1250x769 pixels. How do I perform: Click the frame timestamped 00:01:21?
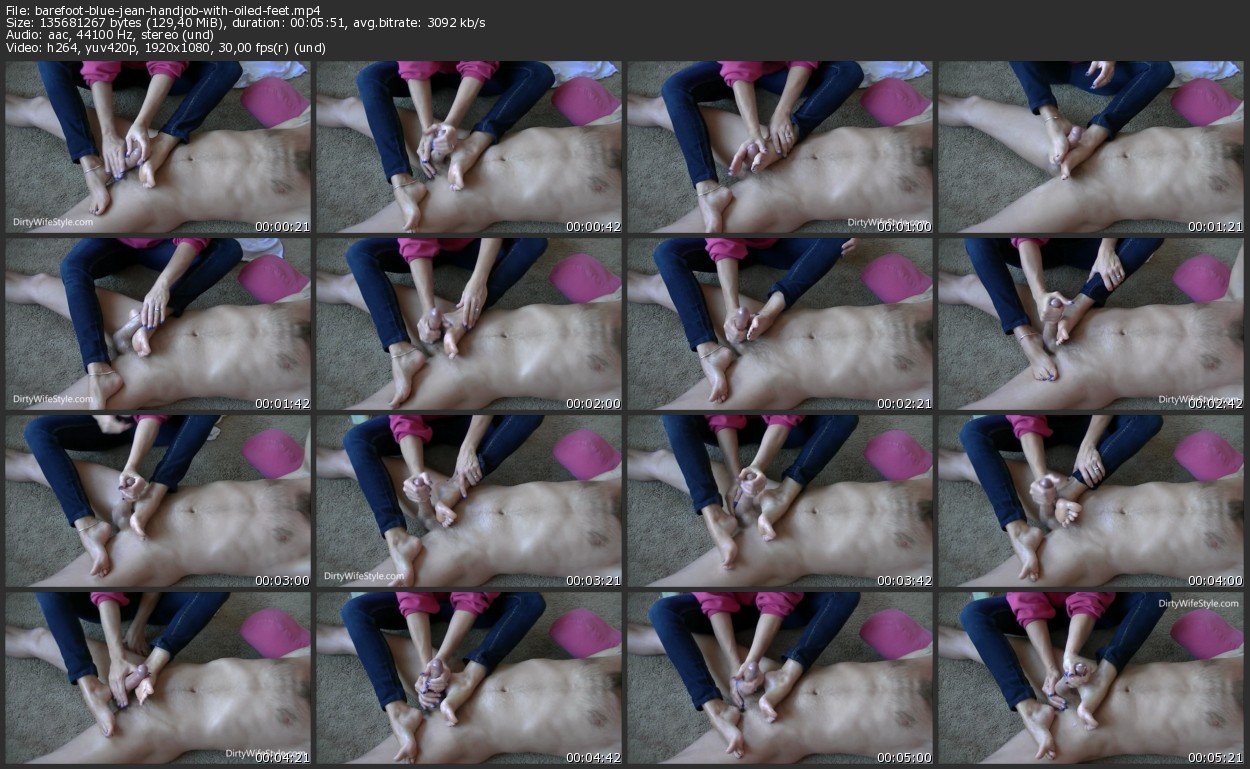coord(1091,147)
